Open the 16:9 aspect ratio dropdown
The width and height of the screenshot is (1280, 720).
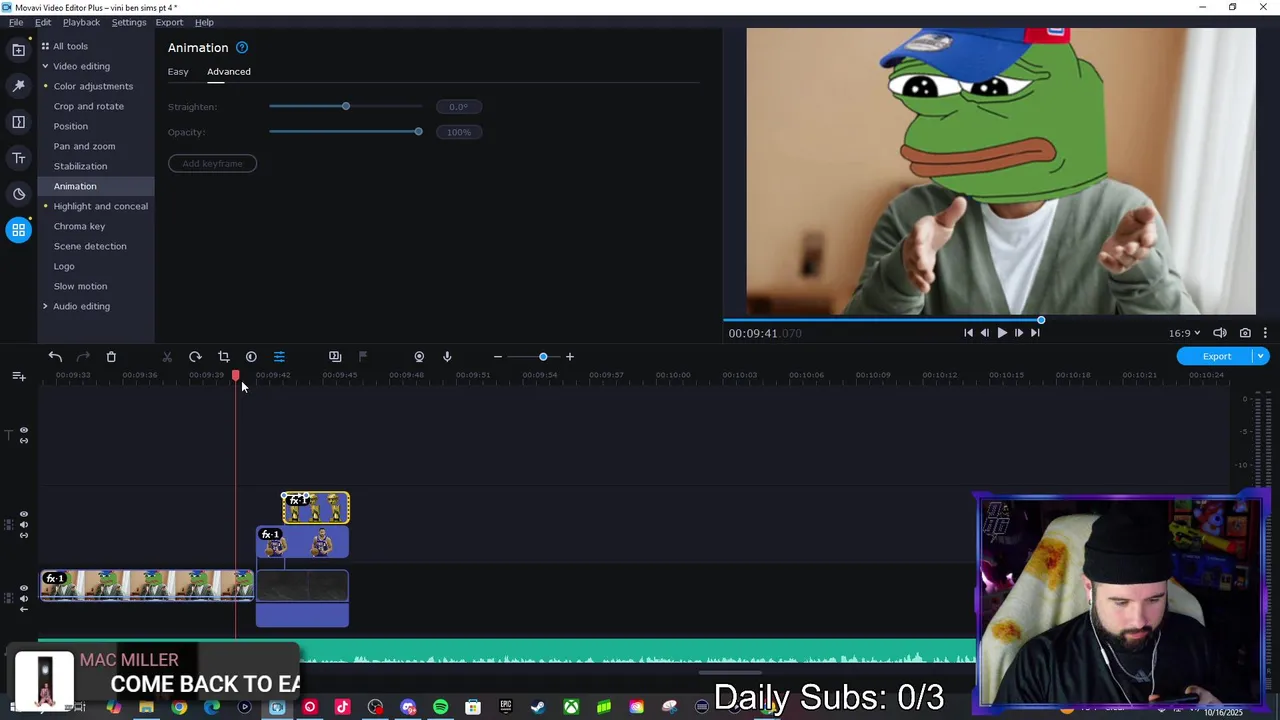tap(1184, 333)
